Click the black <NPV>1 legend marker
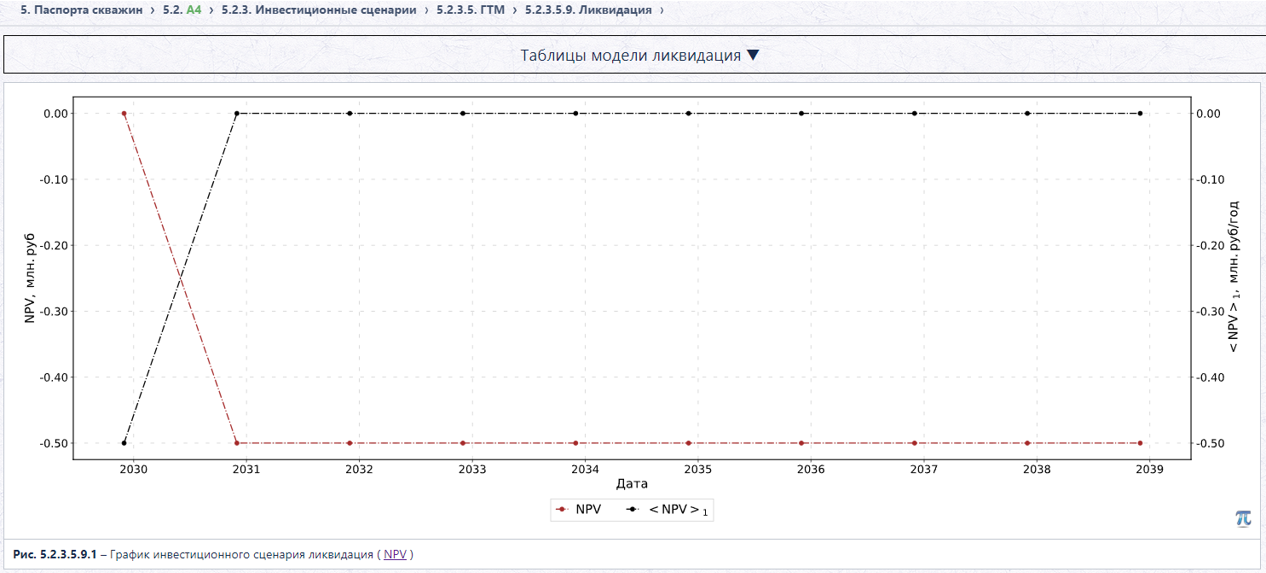Screen dimensions: 1266x573 pyautogui.click(x=632, y=510)
